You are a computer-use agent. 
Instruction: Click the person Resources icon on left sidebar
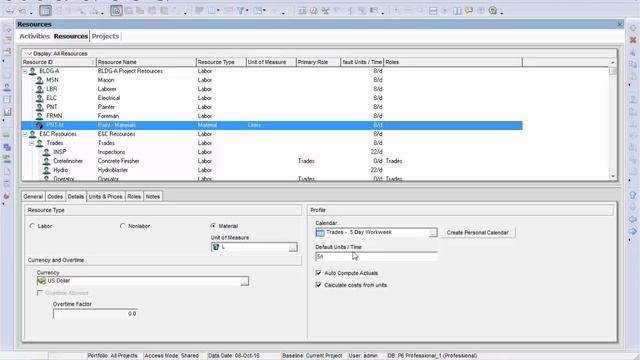(7, 87)
